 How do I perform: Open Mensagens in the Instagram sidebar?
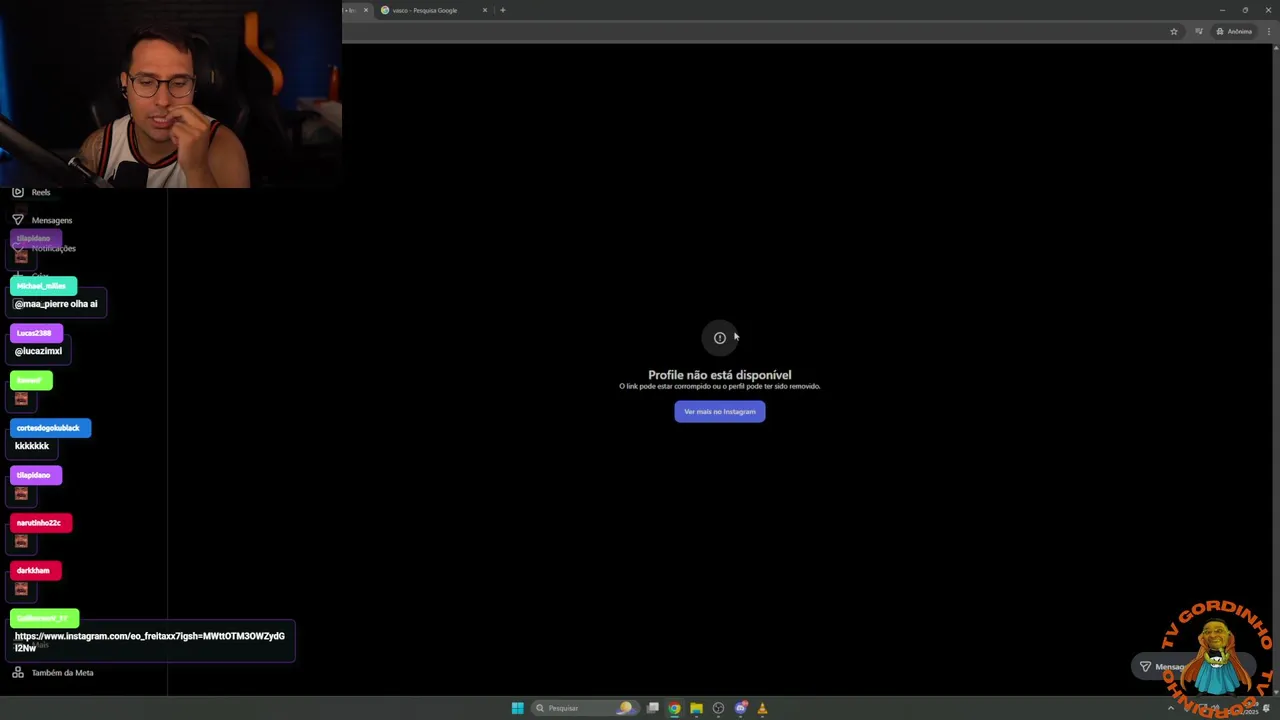[x=42, y=220]
